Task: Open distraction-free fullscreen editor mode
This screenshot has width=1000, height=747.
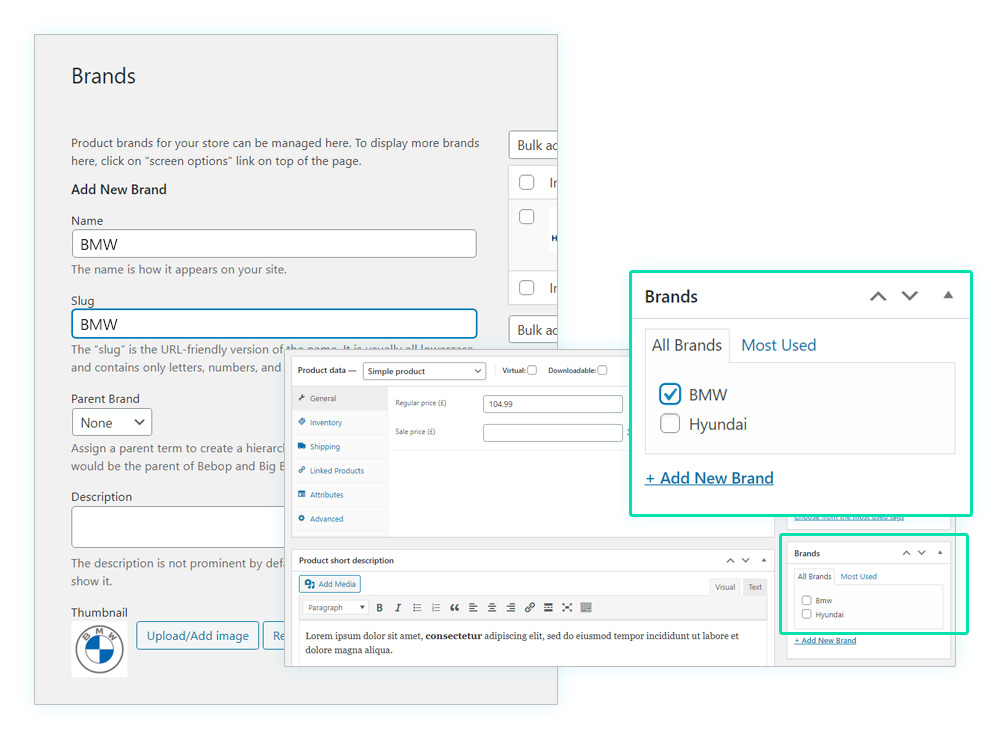Action: click(x=567, y=608)
